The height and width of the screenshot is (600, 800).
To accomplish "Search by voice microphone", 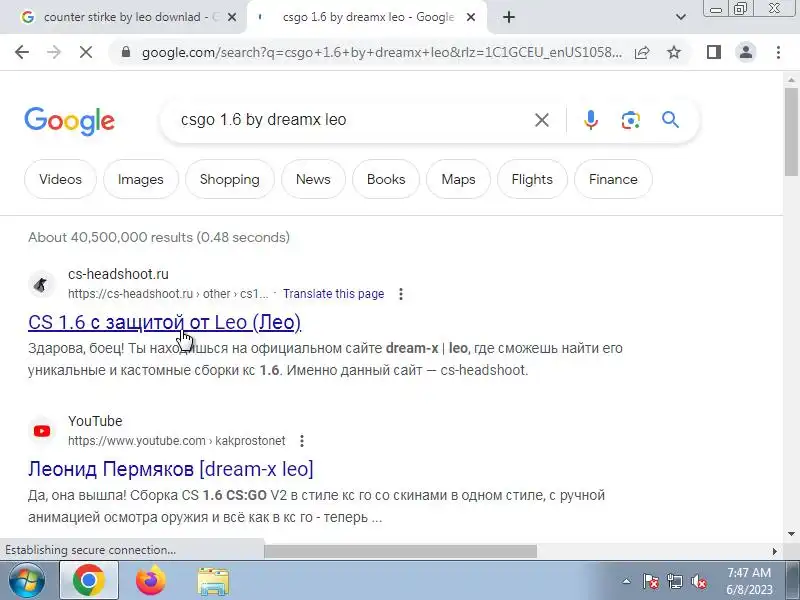I will [x=591, y=120].
